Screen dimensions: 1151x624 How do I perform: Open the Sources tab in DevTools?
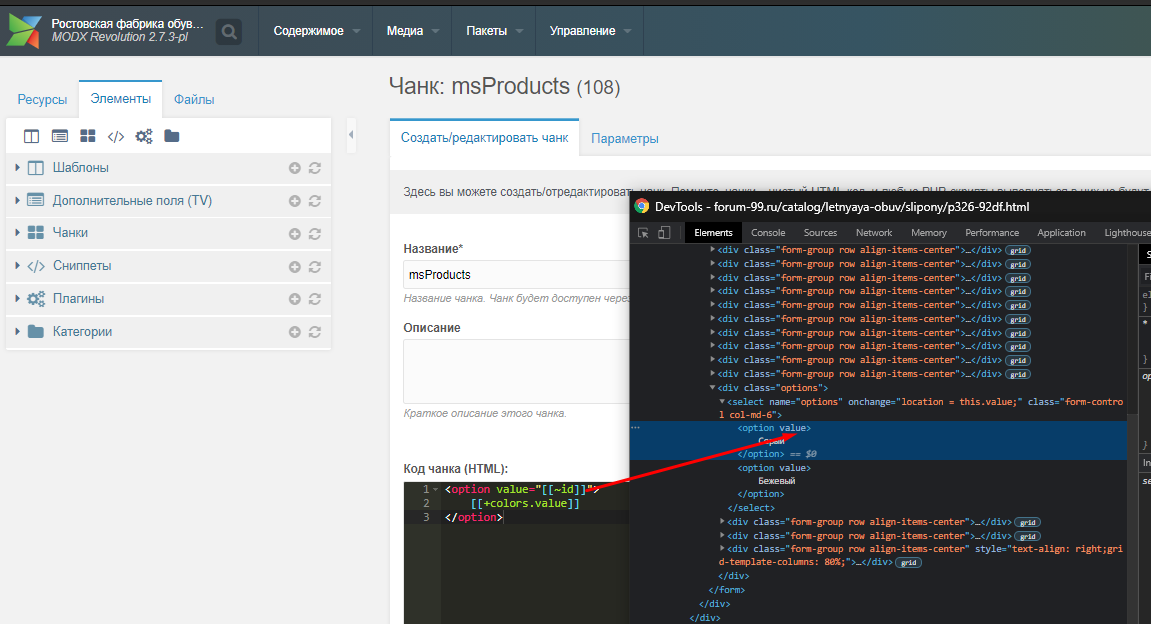point(820,233)
